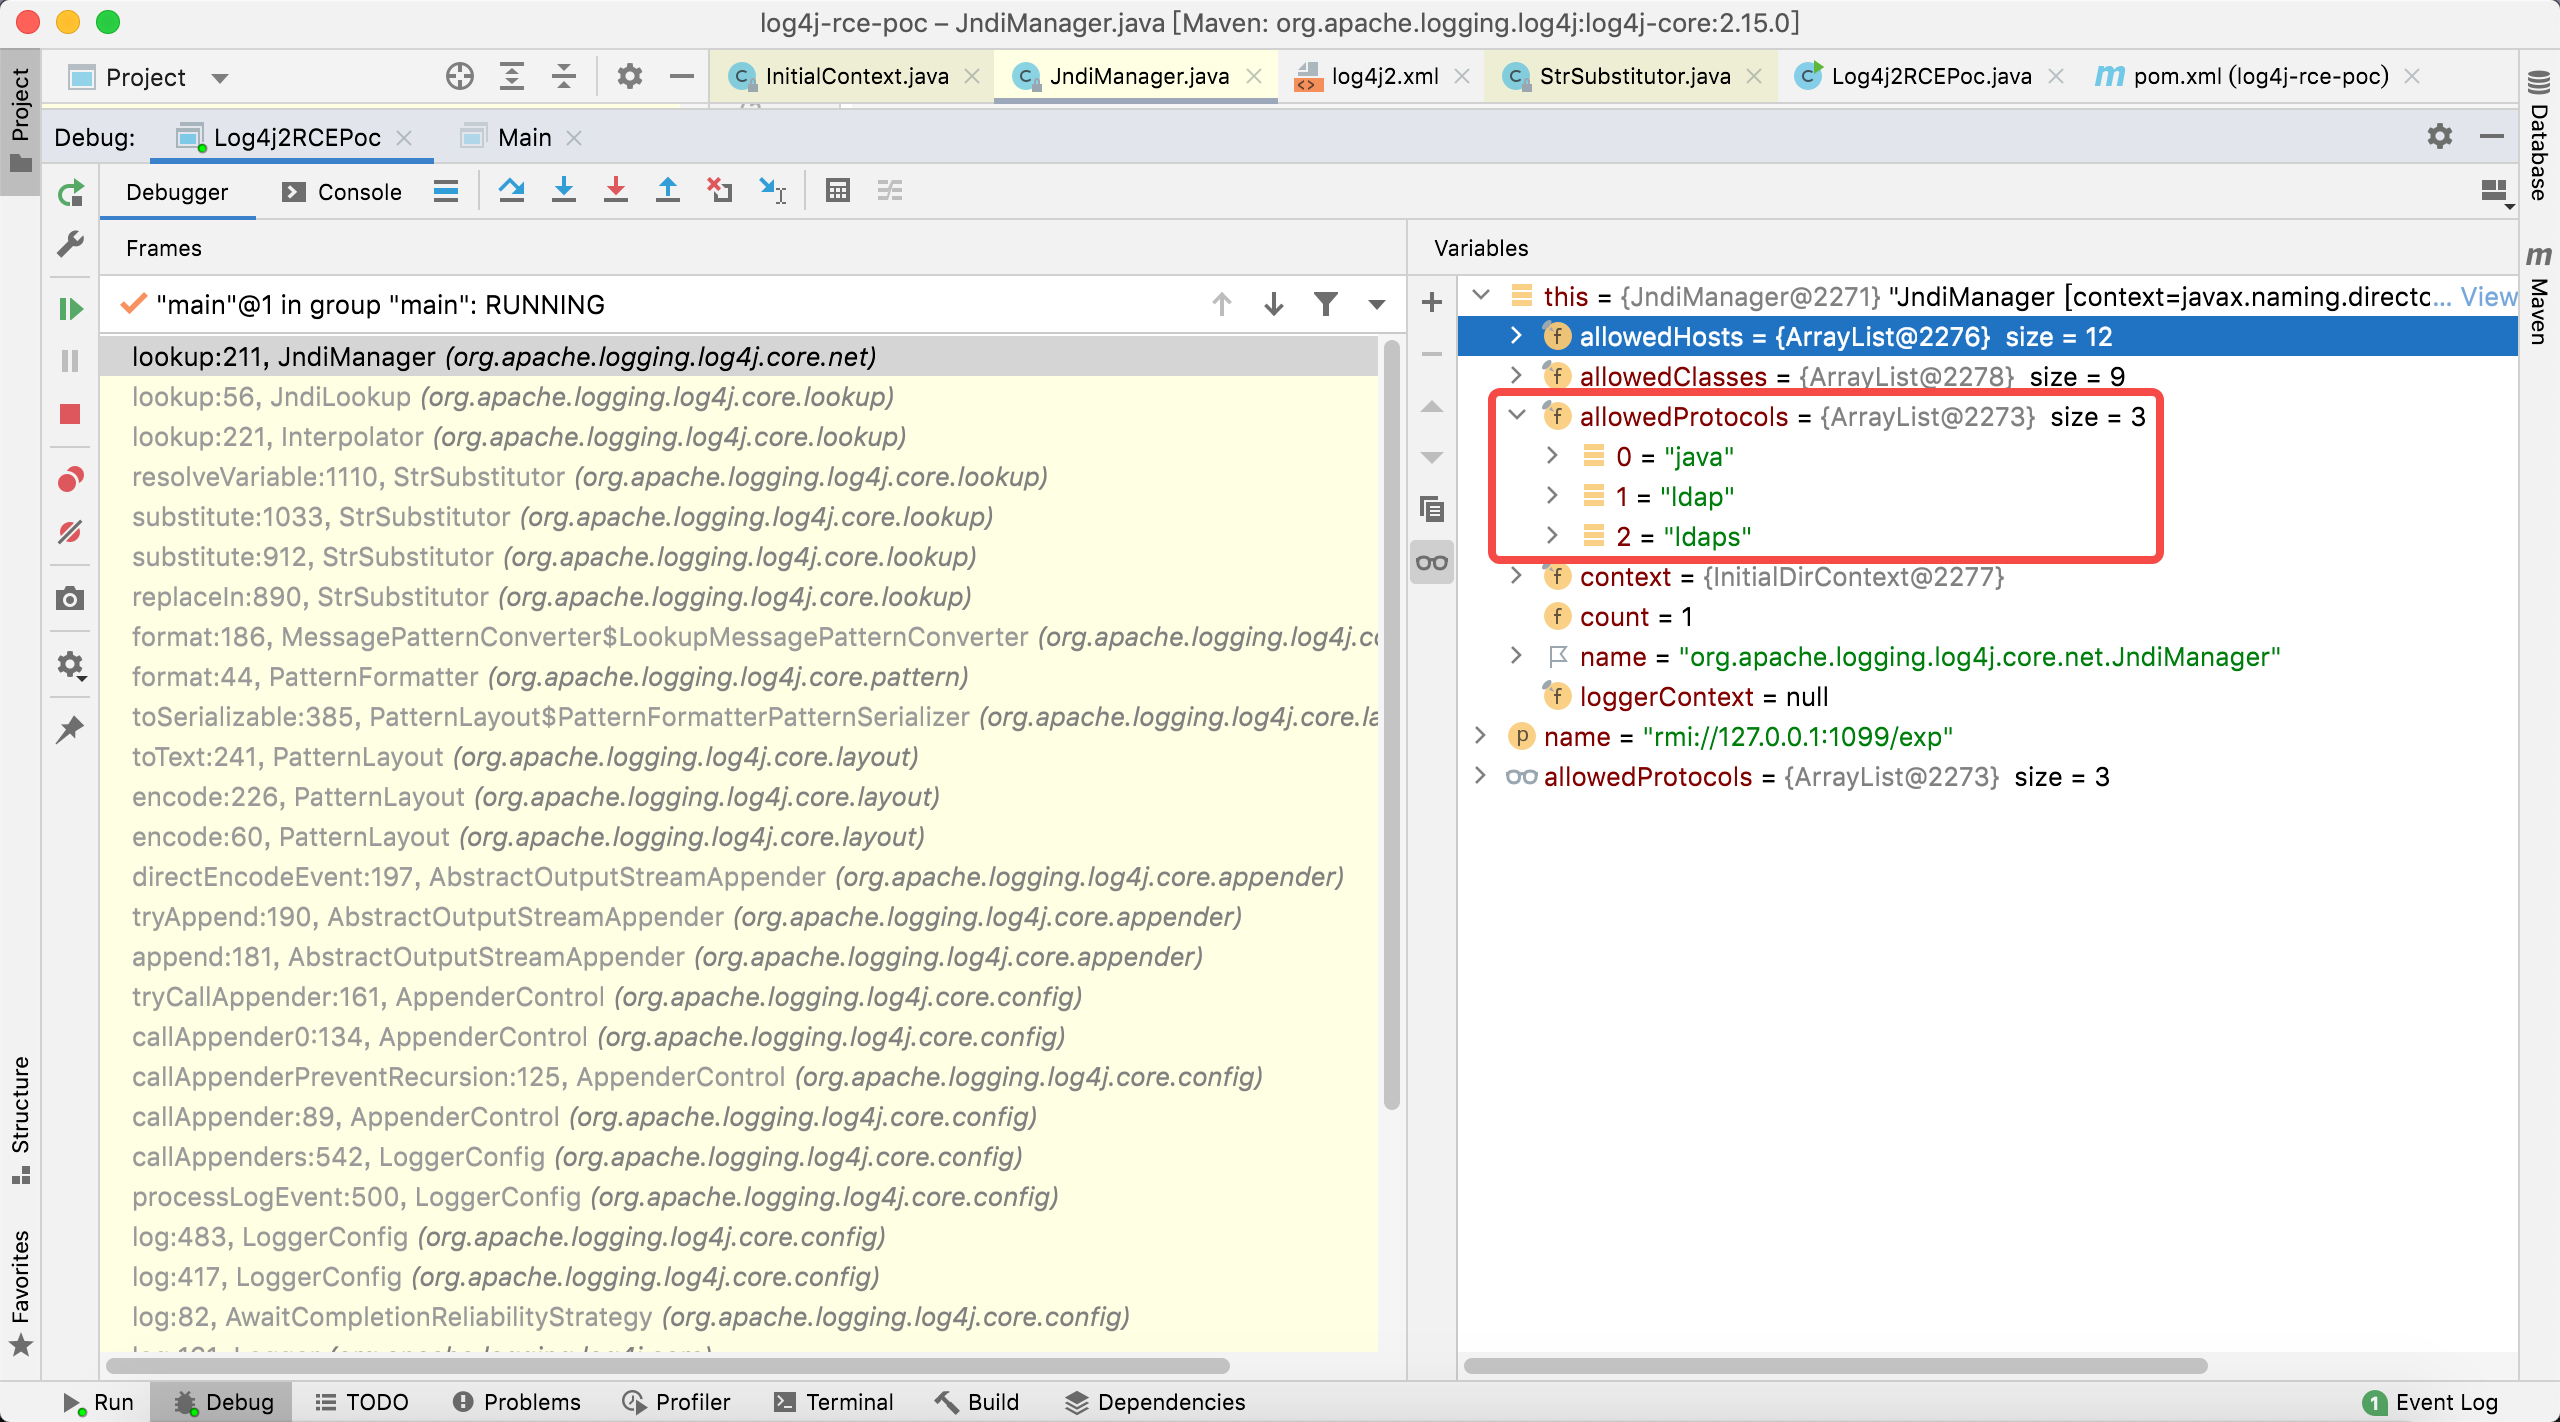Viewport: 2560px width, 1422px height.
Task: Open Event Log
Action: coord(2430,1402)
